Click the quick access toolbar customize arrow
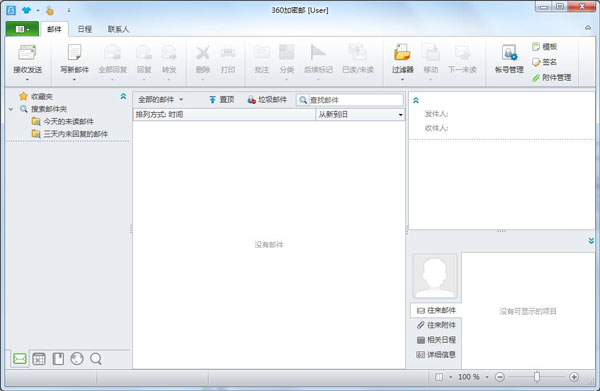600x391 pixels. pos(69,10)
